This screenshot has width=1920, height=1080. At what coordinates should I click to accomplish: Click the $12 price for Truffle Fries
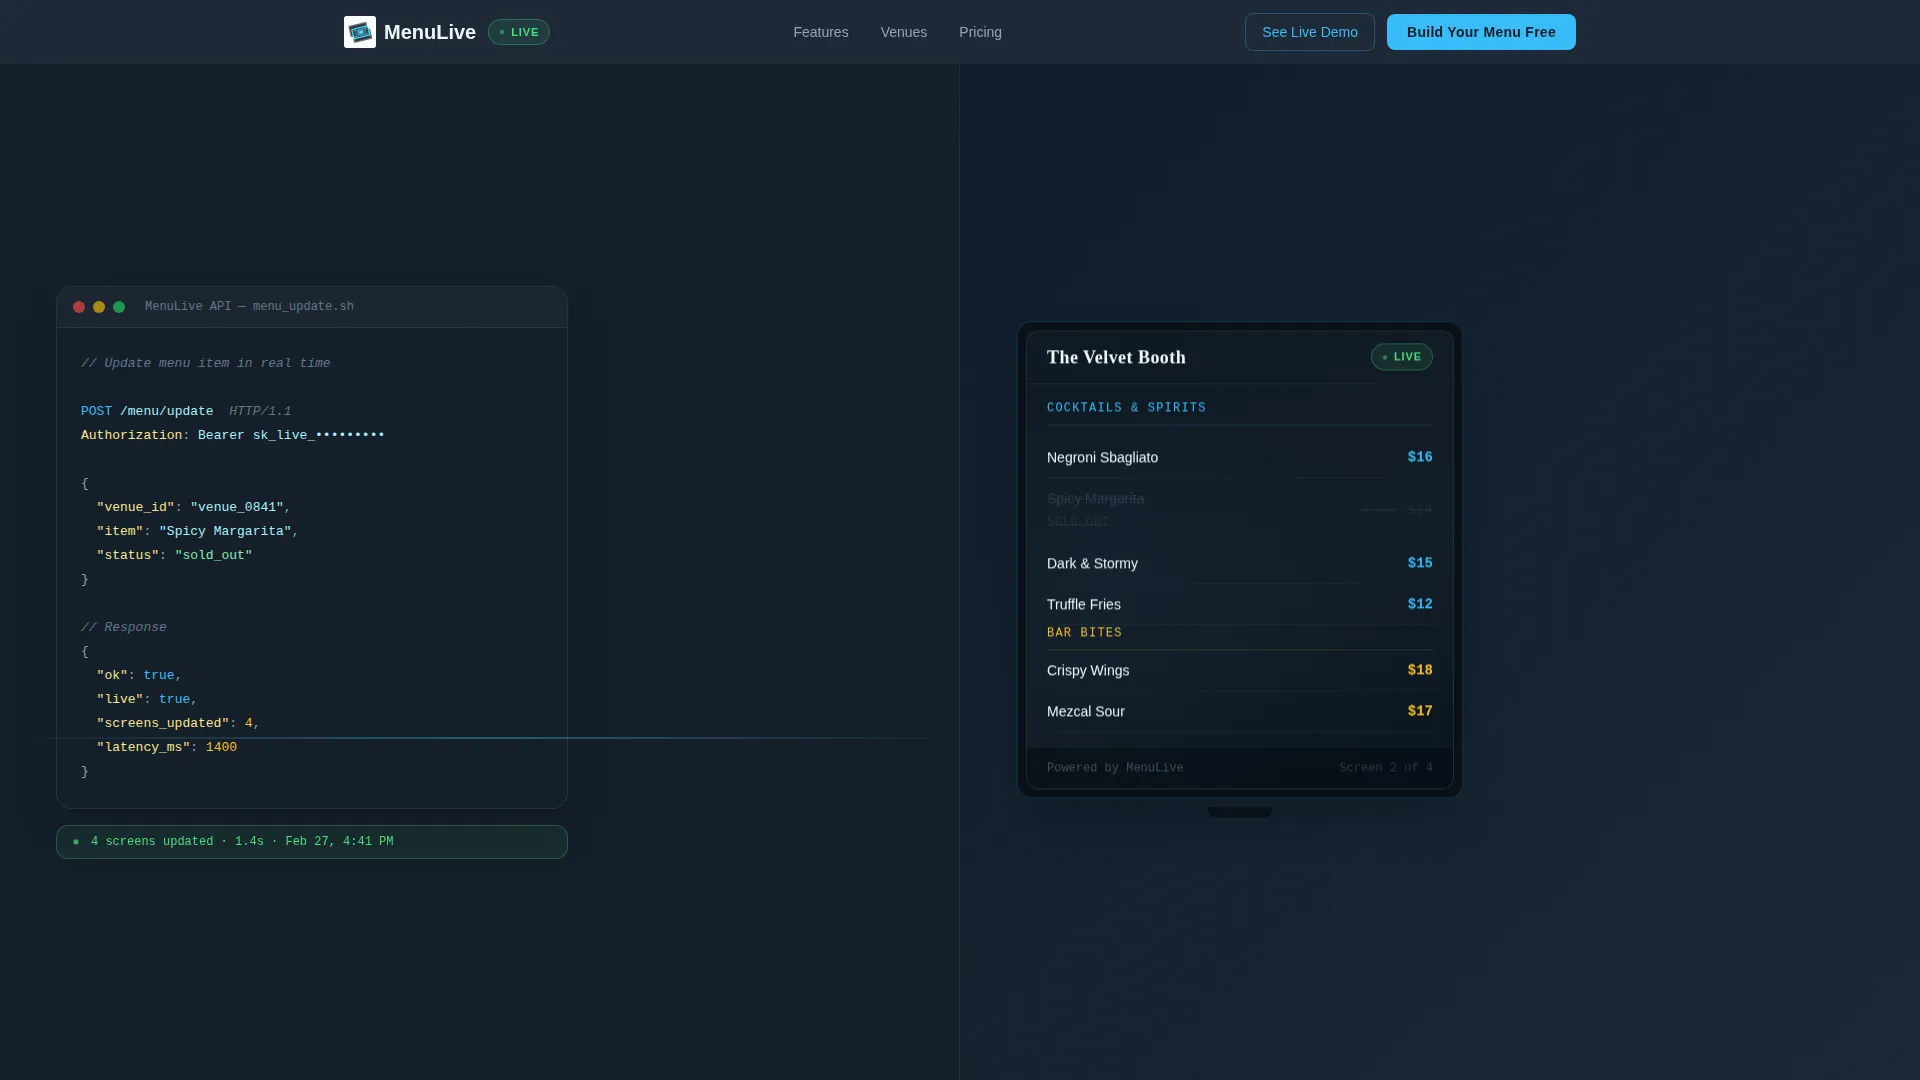click(x=1420, y=604)
